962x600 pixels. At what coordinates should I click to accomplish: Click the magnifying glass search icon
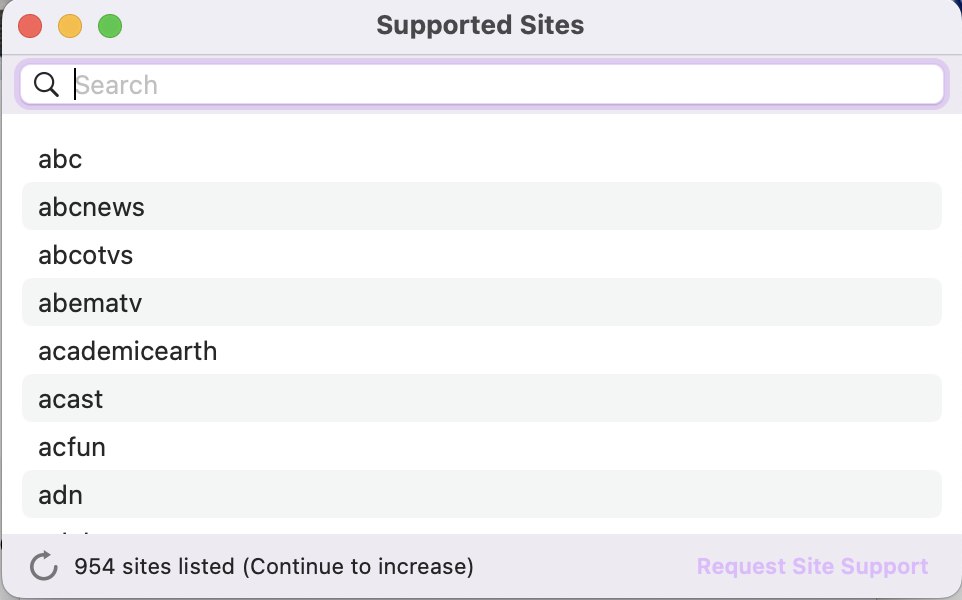tap(46, 85)
